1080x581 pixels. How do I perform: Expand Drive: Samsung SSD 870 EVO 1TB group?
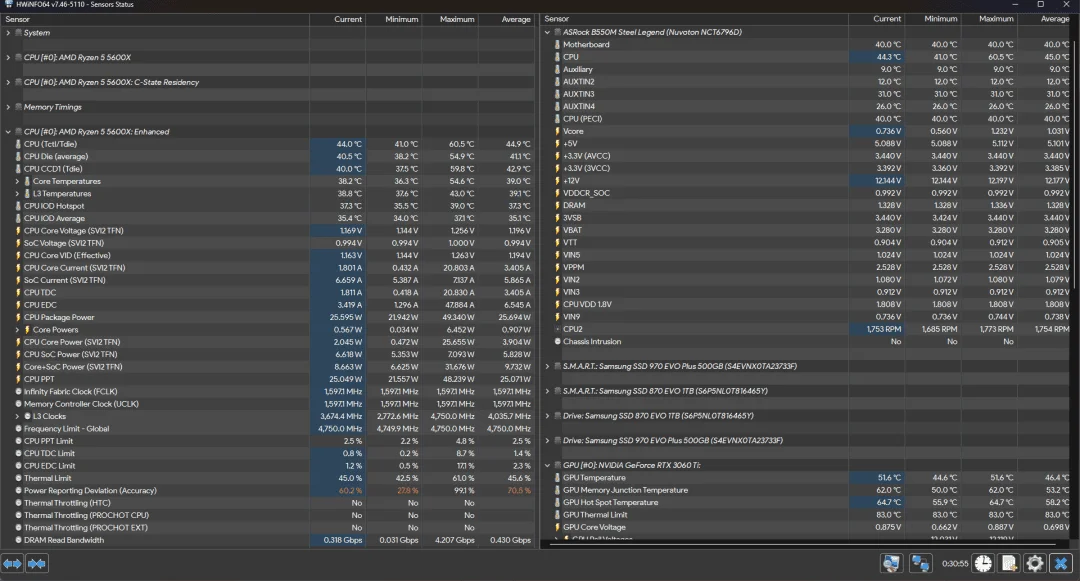click(548, 416)
